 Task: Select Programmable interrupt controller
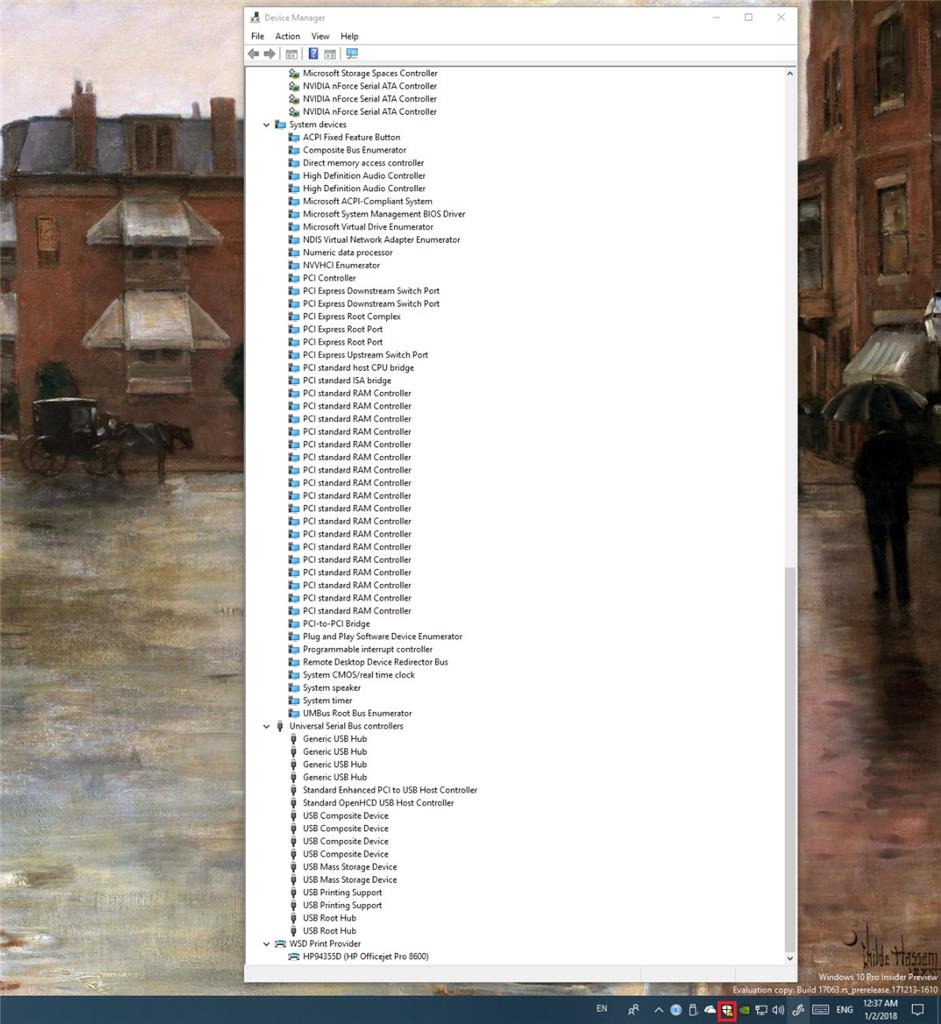click(x=367, y=649)
